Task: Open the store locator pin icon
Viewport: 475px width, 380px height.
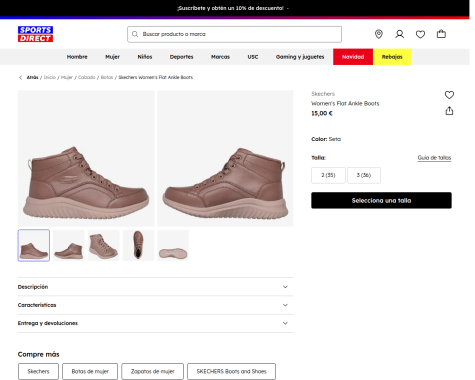Action: 379,34
